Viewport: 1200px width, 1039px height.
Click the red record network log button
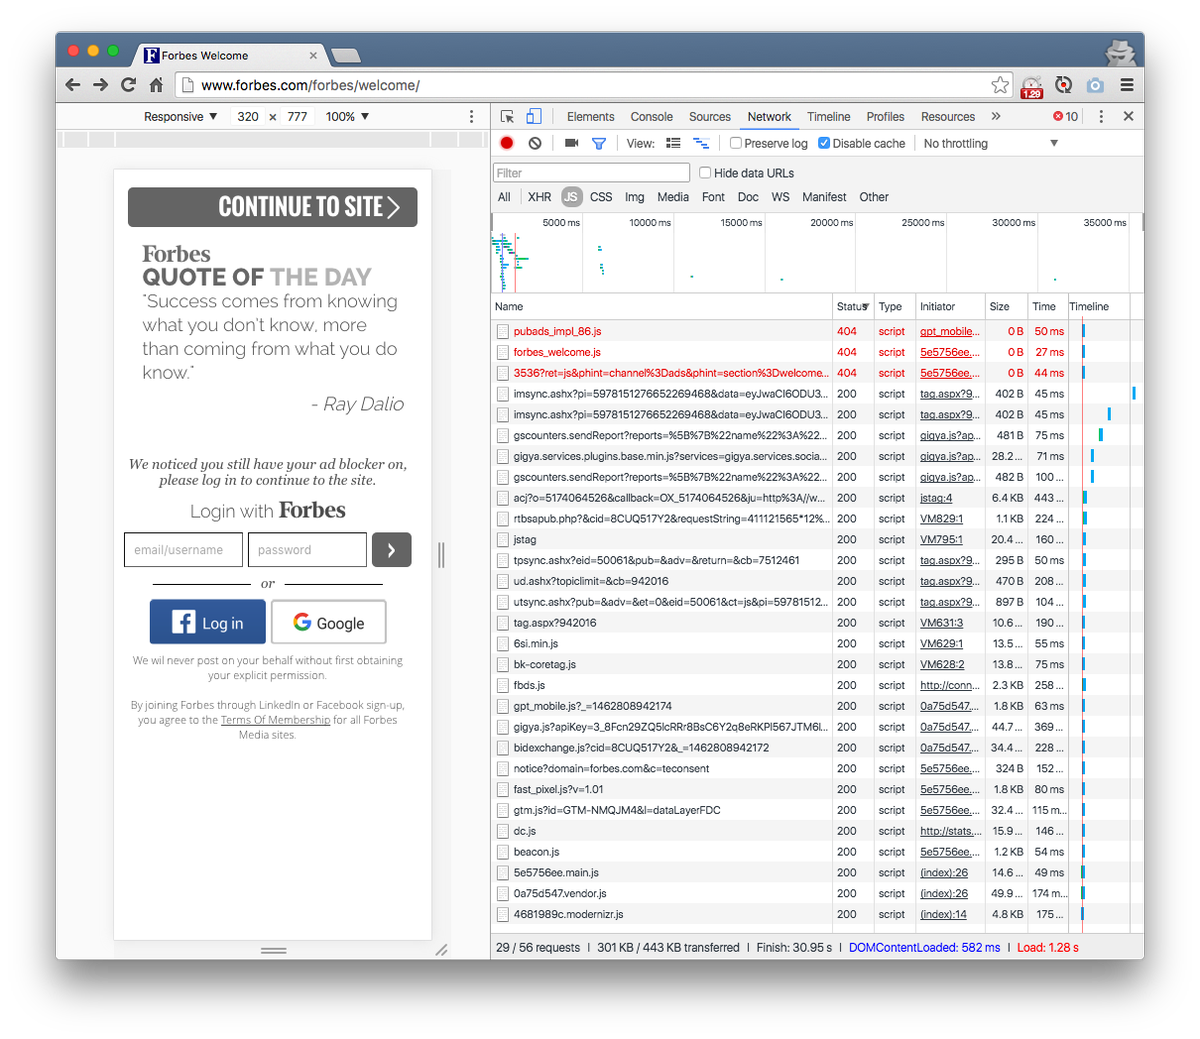coord(507,143)
